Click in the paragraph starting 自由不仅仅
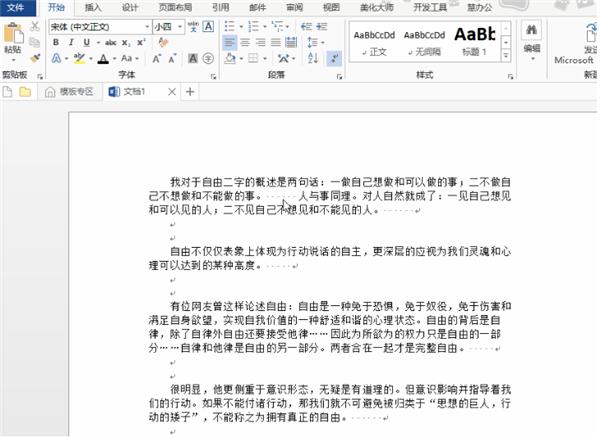 [329, 258]
